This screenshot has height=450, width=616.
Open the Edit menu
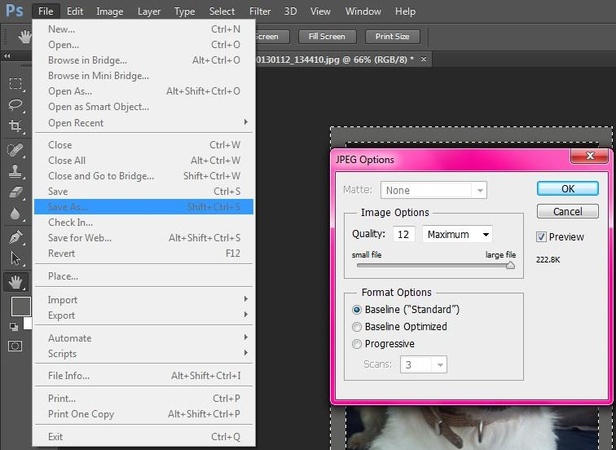75,11
